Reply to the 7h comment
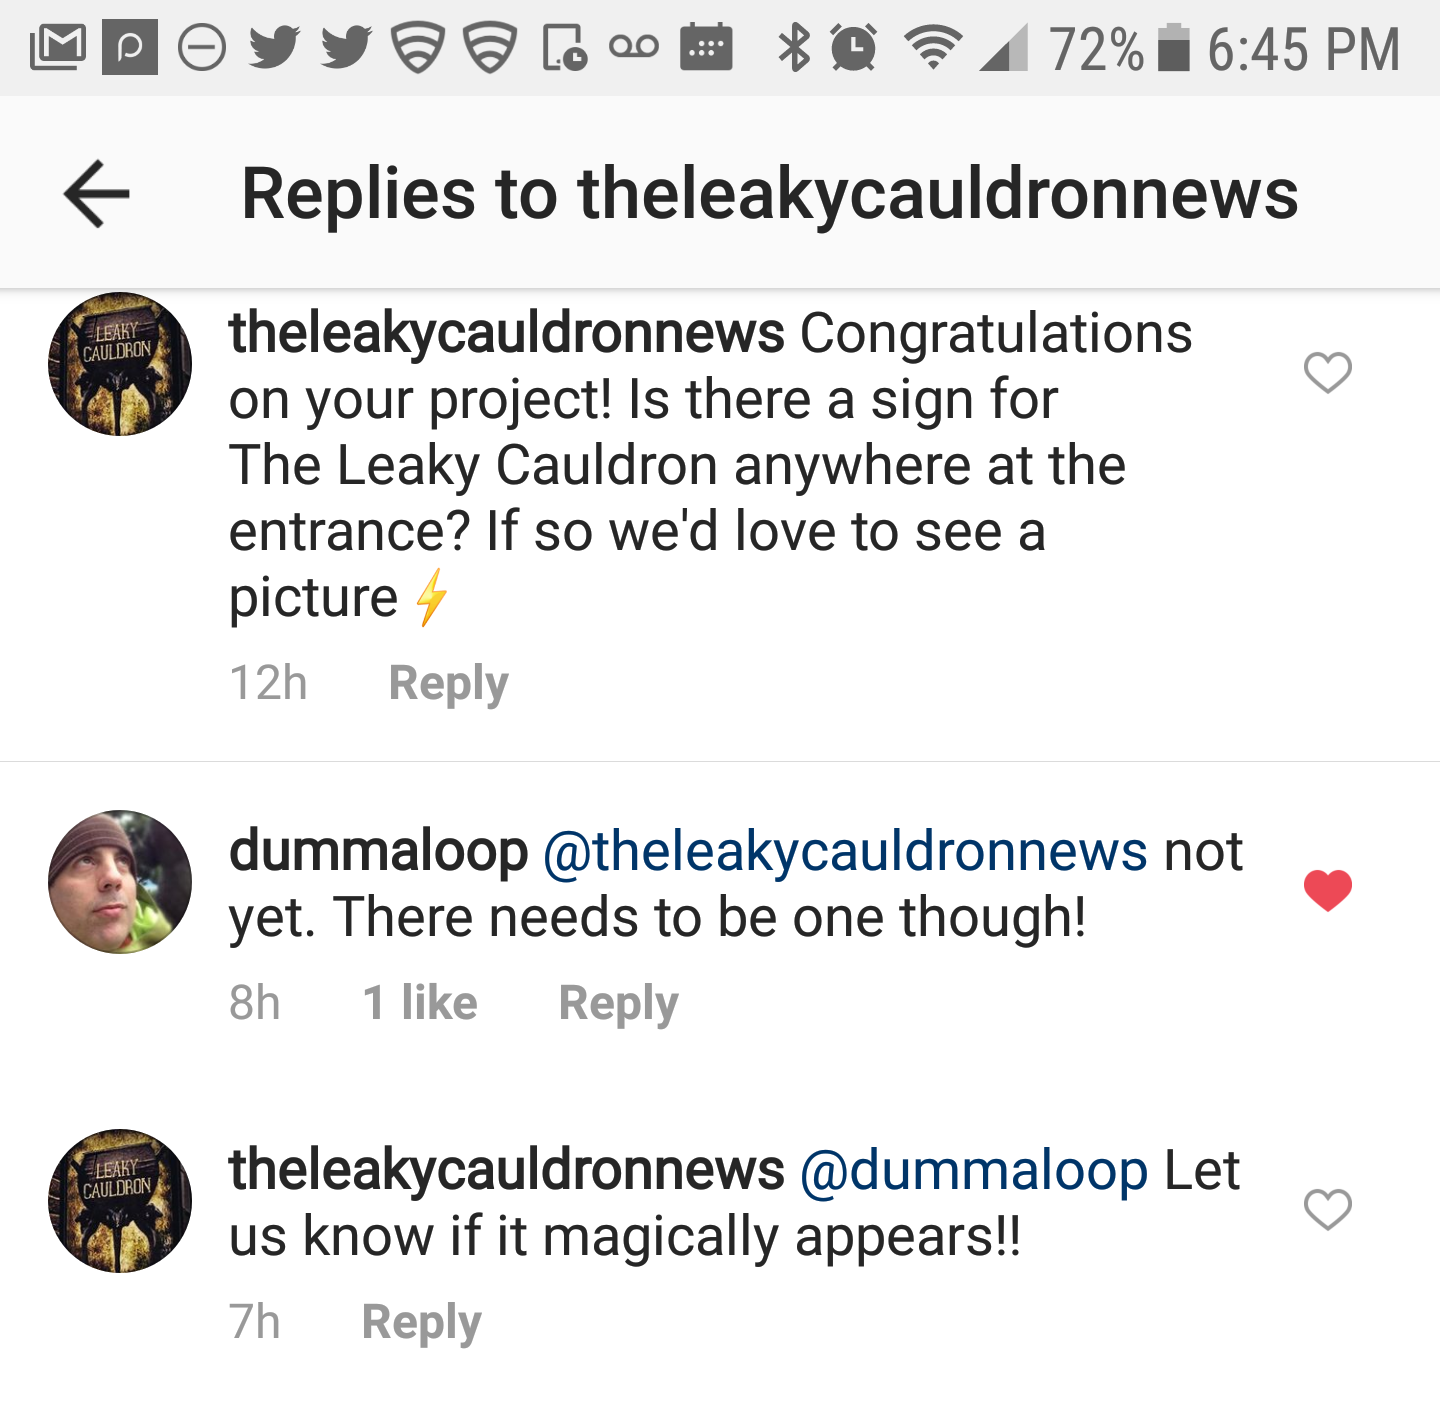The image size is (1440, 1408). [x=422, y=1323]
